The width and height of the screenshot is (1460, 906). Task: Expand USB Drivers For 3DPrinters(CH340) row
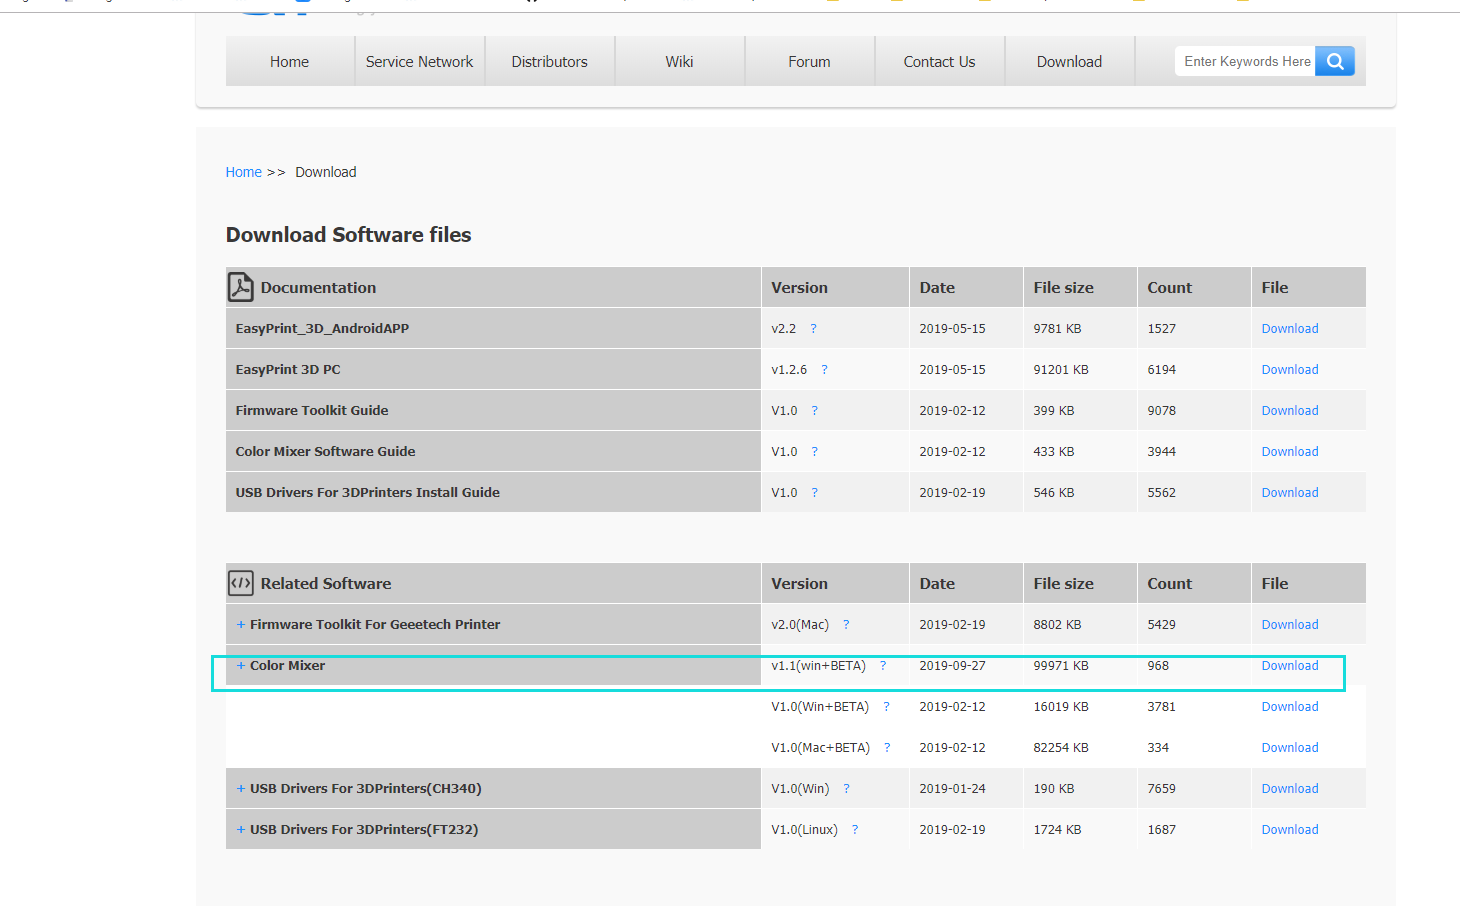click(x=241, y=789)
